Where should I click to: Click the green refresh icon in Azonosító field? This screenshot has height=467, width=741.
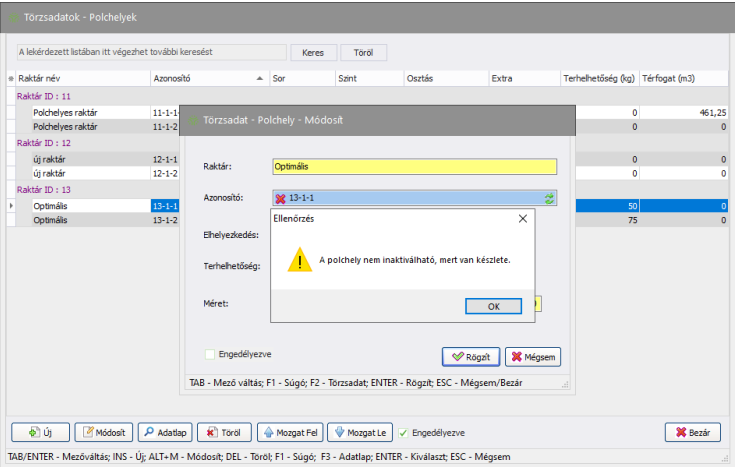coord(549,199)
